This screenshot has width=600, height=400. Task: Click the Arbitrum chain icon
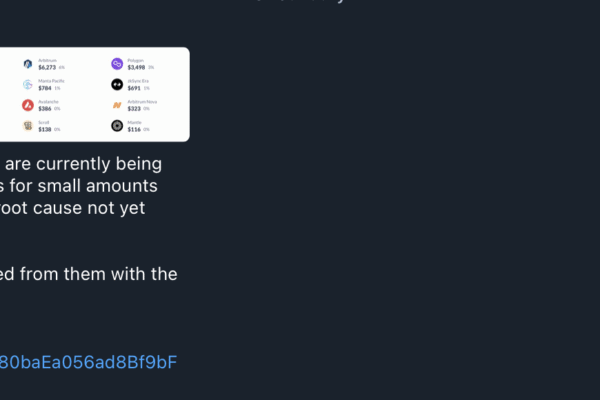(x=28, y=64)
